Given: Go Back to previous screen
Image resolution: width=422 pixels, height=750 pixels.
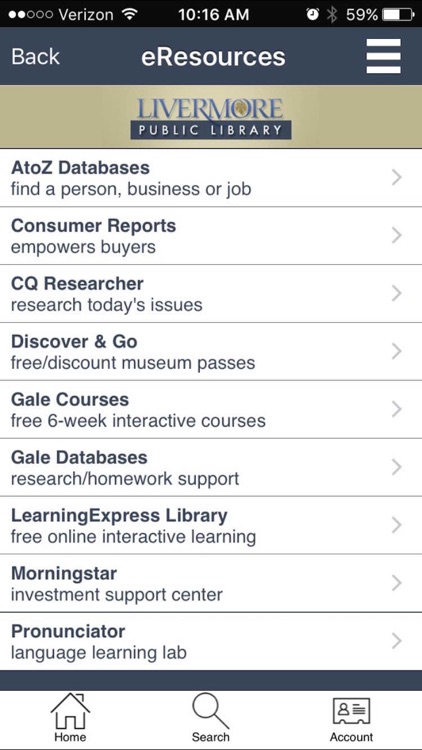Looking at the screenshot, I should tap(35, 56).
